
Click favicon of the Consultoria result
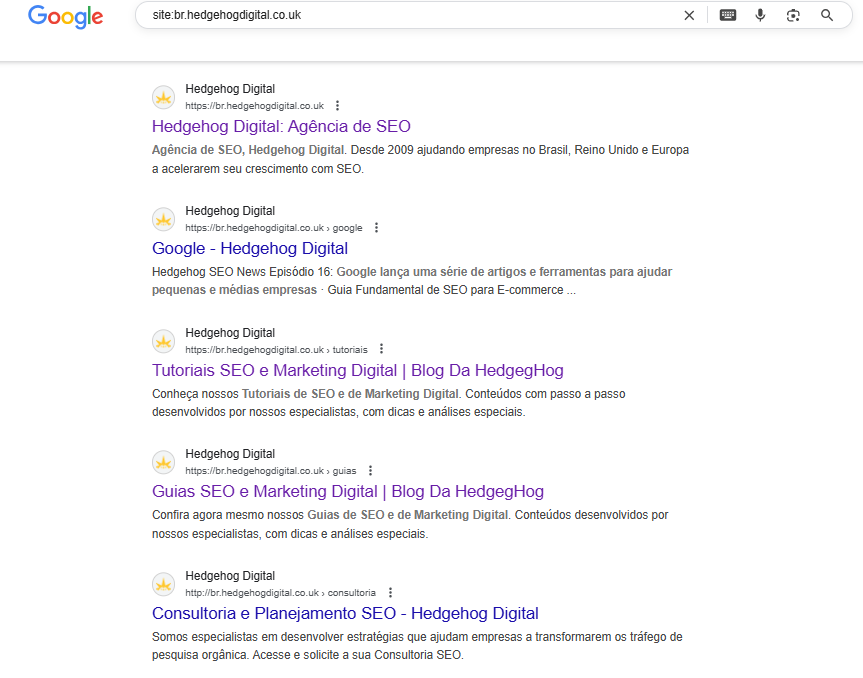163,584
